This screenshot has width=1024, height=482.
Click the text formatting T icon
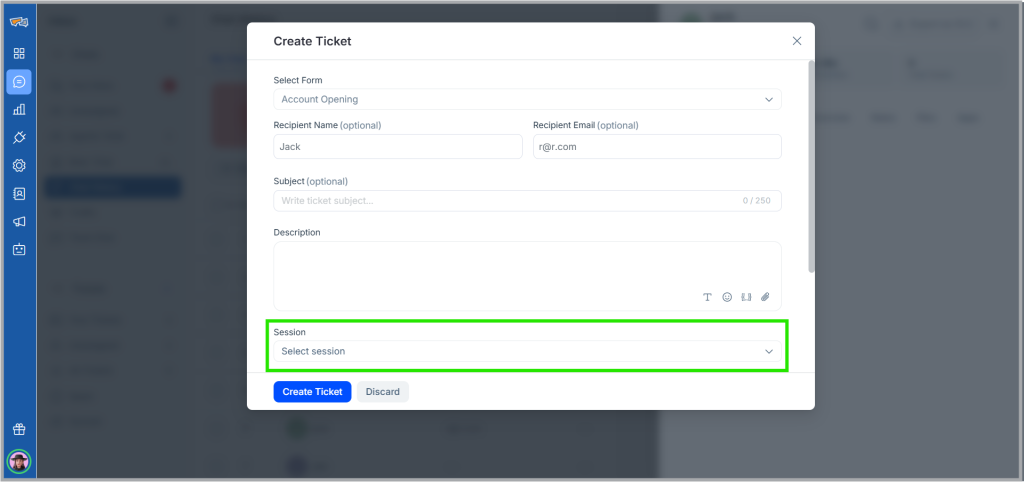click(x=707, y=297)
